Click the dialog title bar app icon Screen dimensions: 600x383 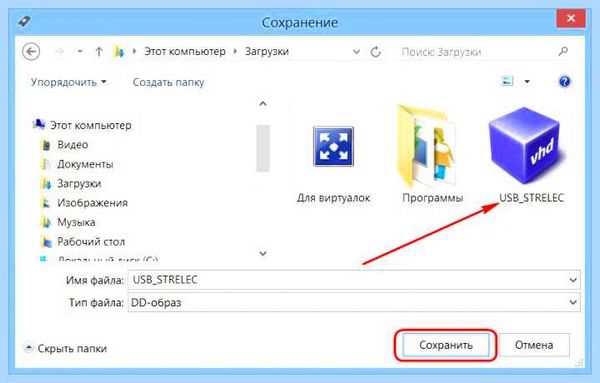[24, 21]
